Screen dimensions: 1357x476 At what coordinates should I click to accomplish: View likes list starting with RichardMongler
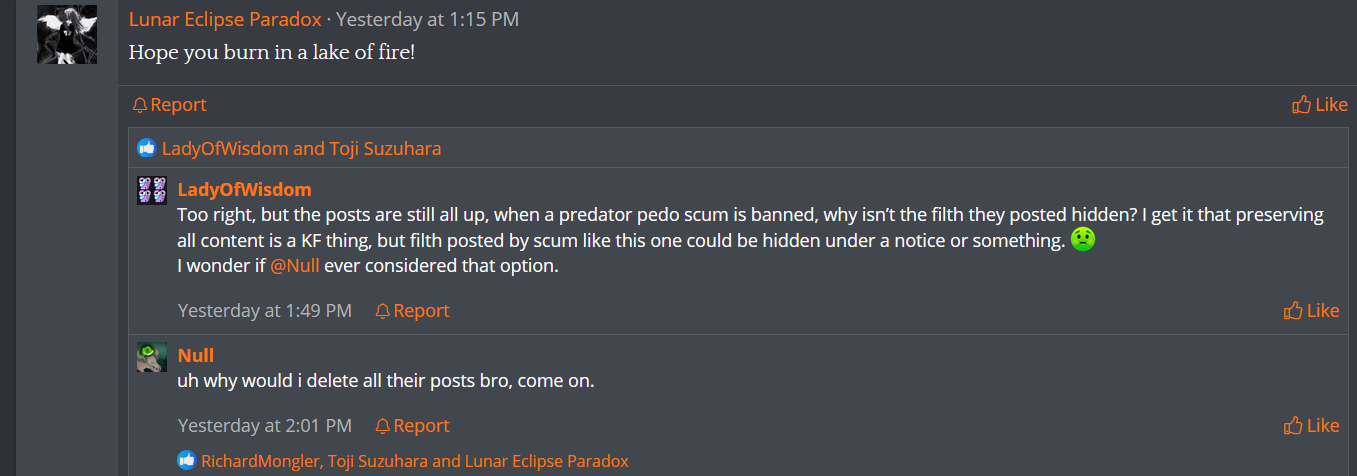pos(415,461)
